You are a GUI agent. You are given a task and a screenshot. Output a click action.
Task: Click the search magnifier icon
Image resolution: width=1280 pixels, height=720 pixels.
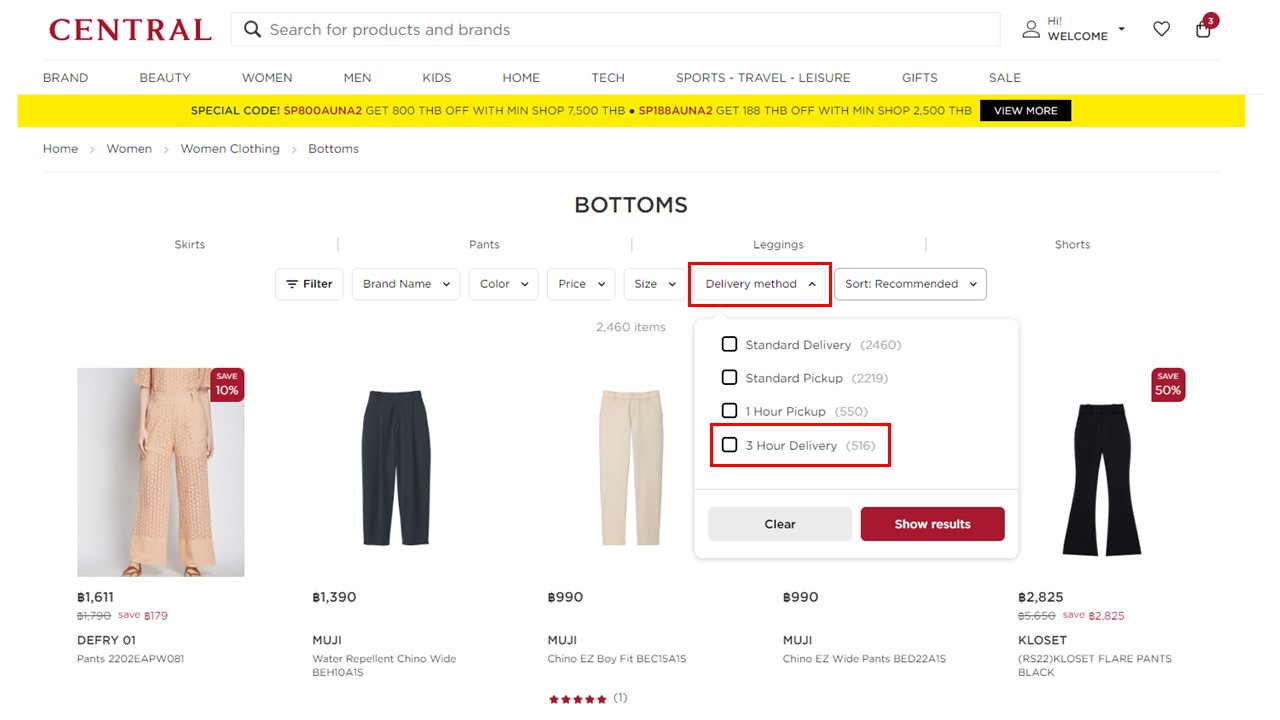[x=253, y=29]
